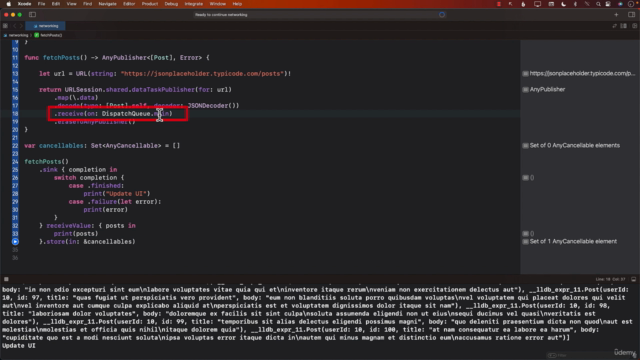Open the Edit menu
640x360 pixels.
tap(56, 4)
